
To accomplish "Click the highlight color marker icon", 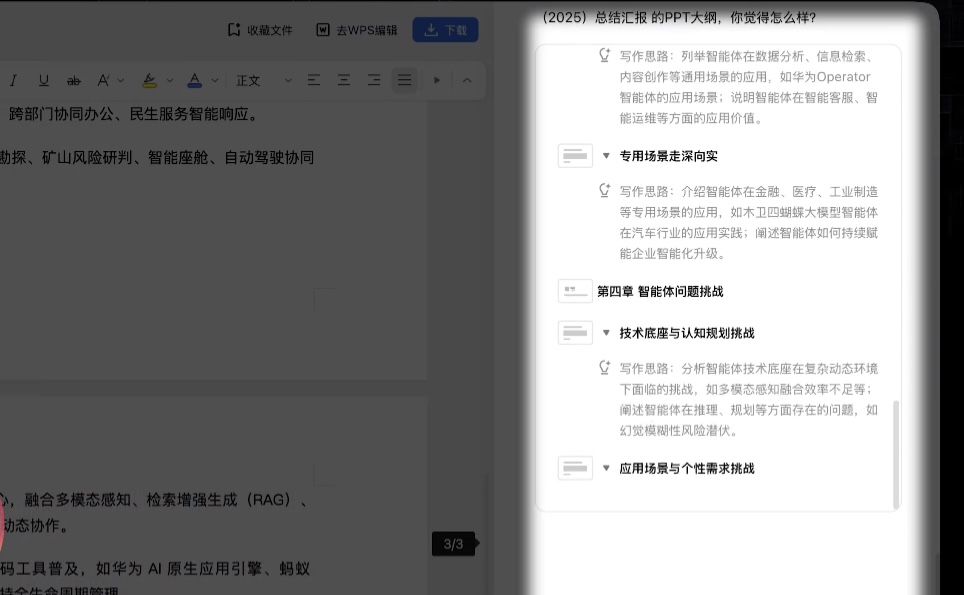I will 149,80.
